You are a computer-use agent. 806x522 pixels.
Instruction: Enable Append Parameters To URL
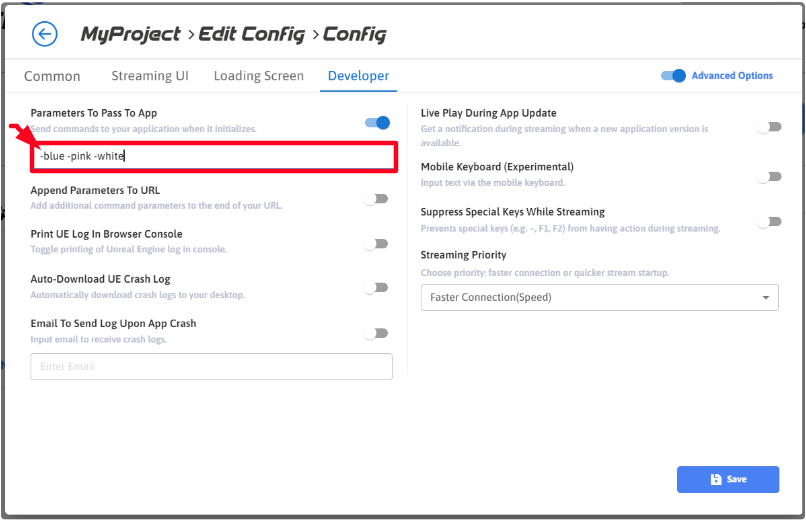point(375,199)
